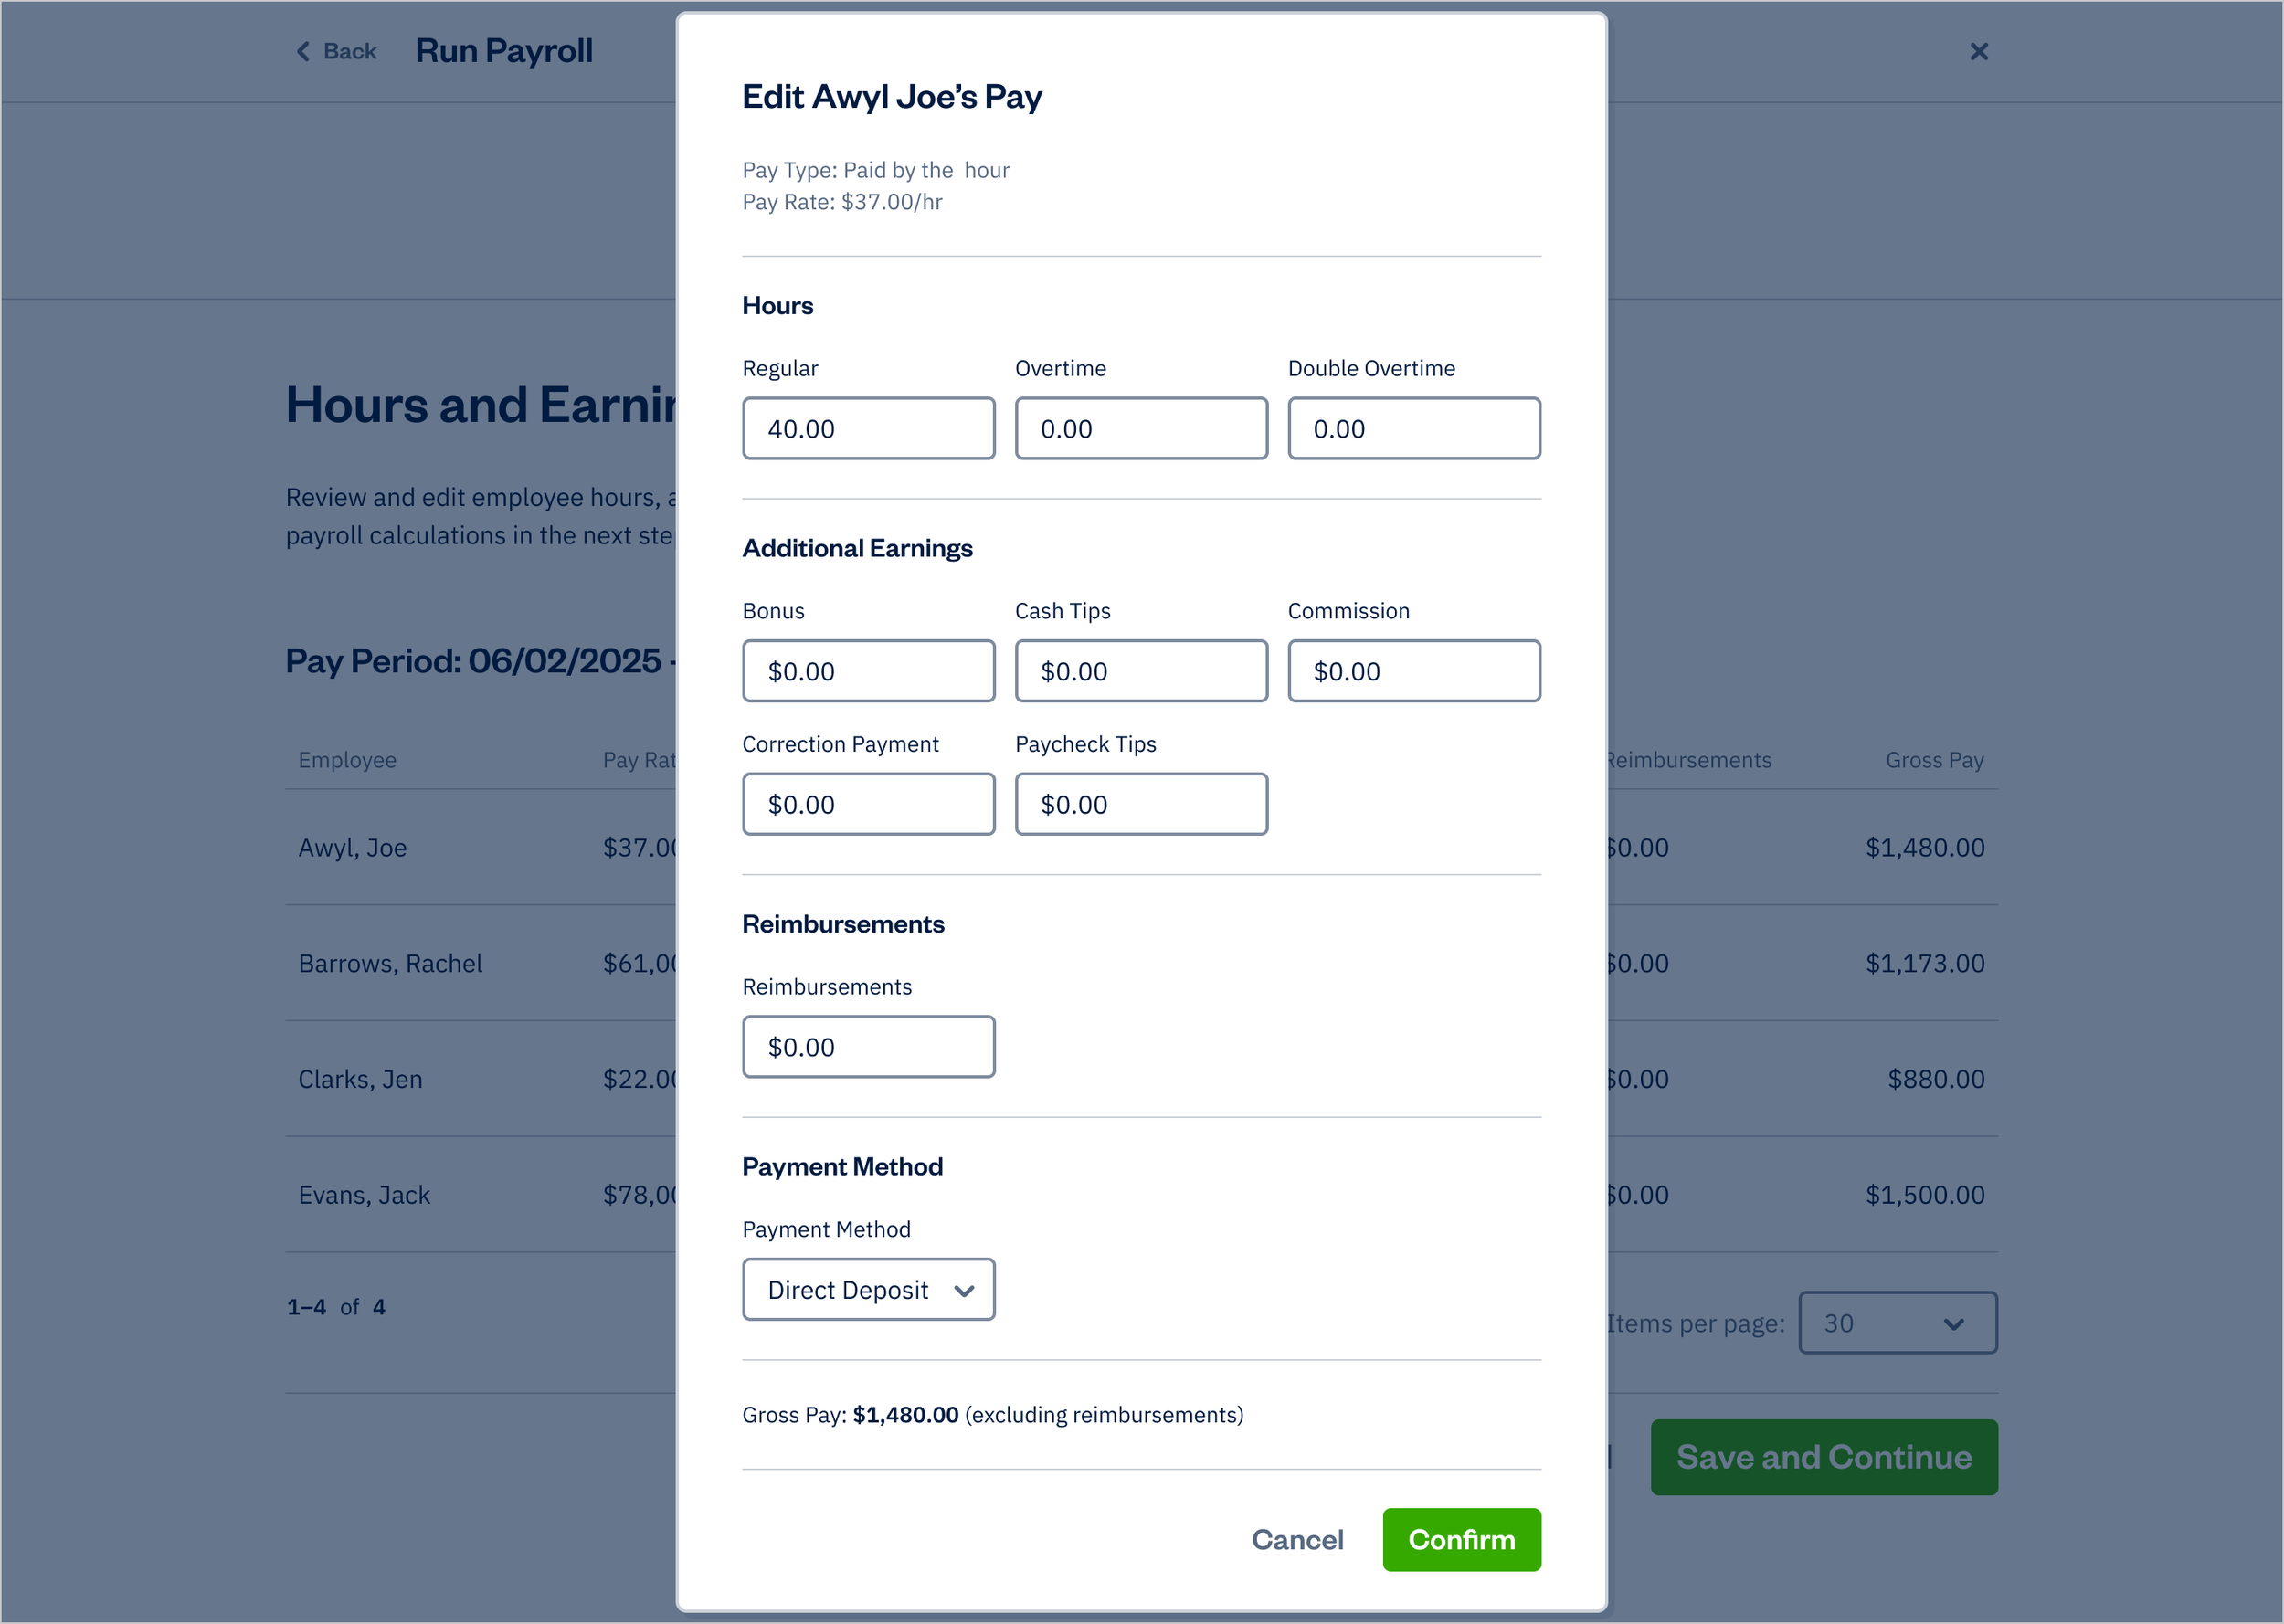Screen dimensions: 2284x1624
Task: Click the Commission amount field
Action: tap(1413, 671)
